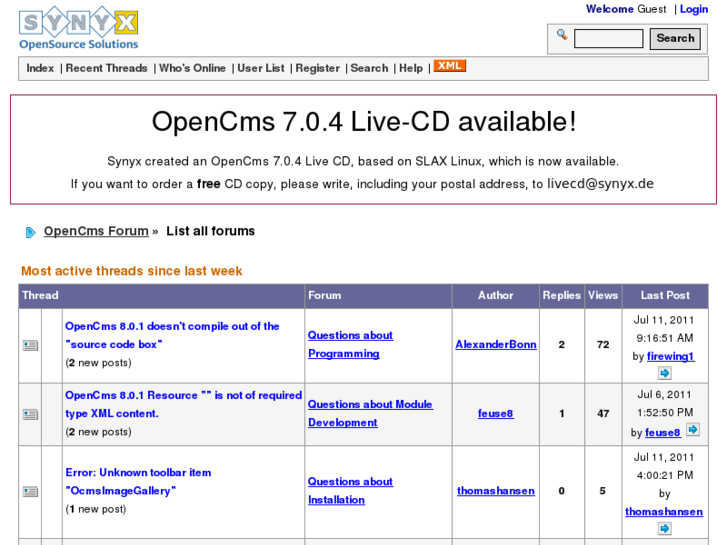Click the '4:00:21 PM' last post time
727x545 pixels.
click(665, 475)
